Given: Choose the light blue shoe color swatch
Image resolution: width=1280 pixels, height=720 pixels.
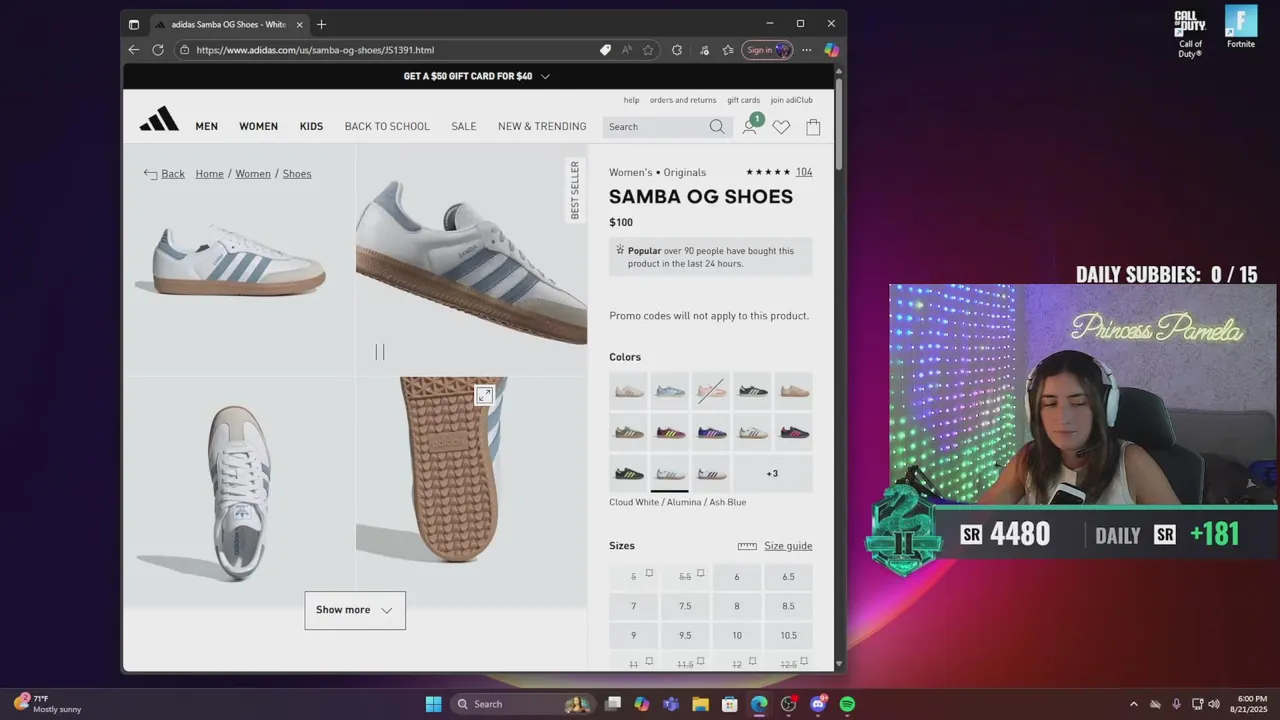Looking at the screenshot, I should (x=670, y=391).
